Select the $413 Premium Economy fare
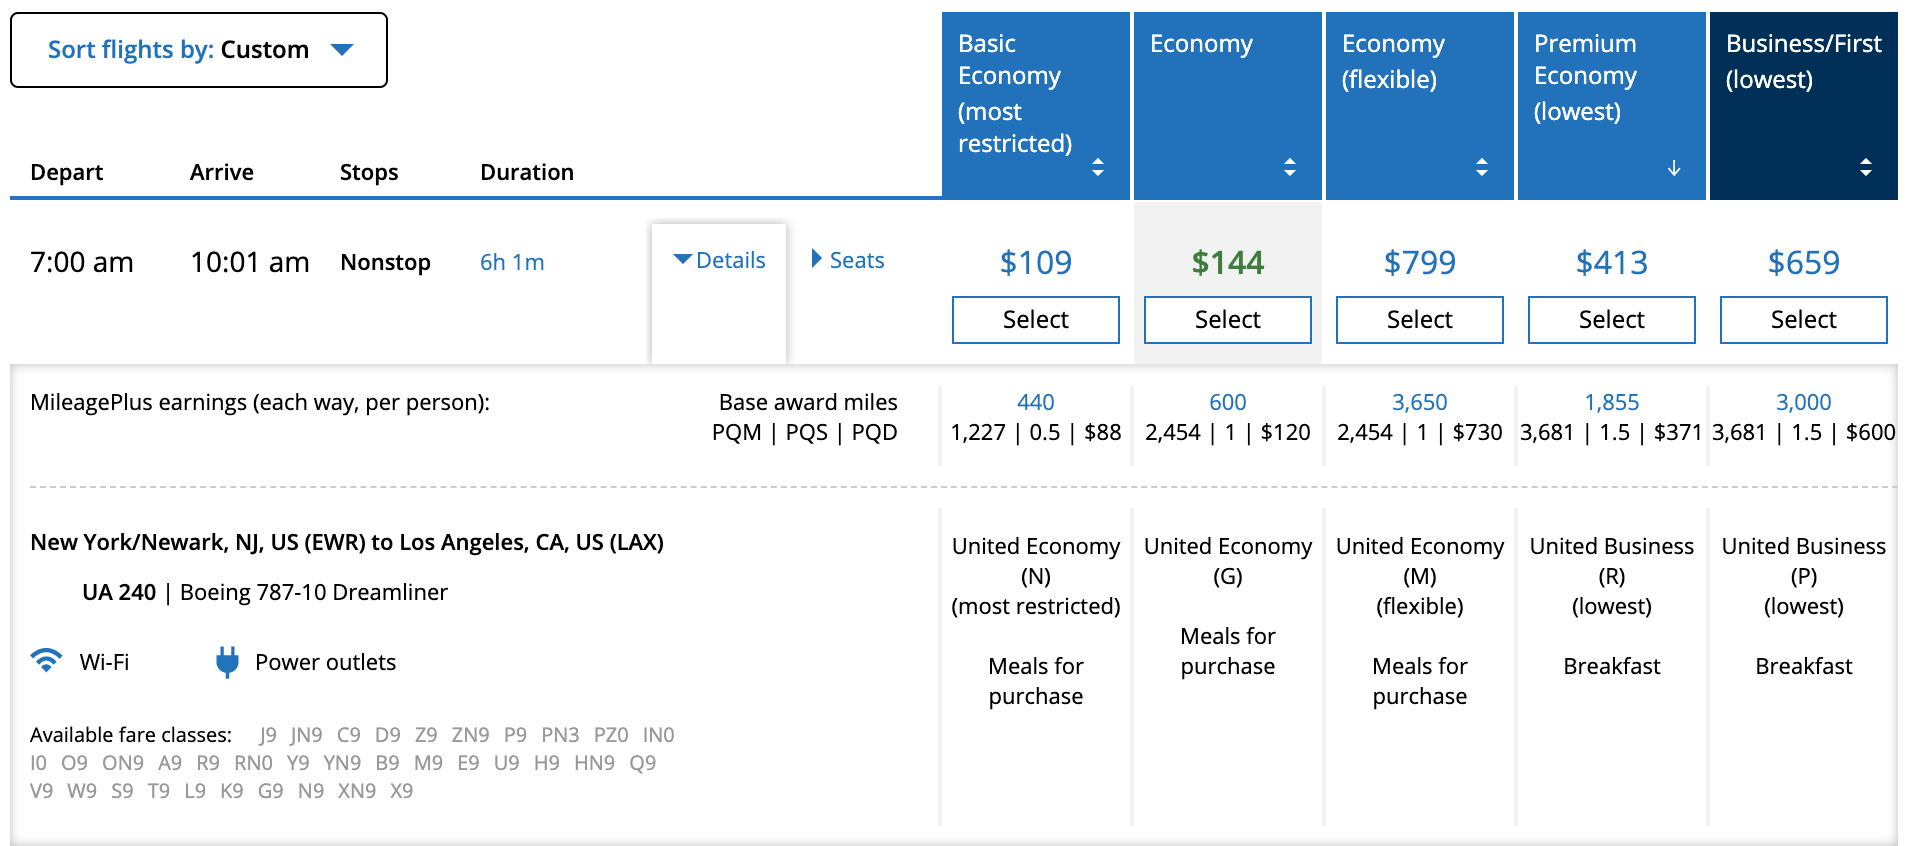Screen dimensions: 1912x846 (1612, 320)
